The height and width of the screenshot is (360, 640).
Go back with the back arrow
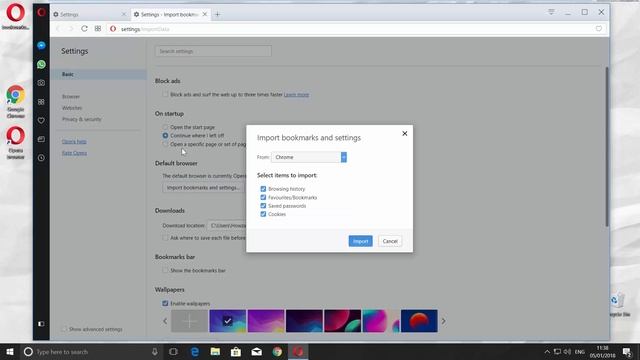pyautogui.click(x=58, y=29)
